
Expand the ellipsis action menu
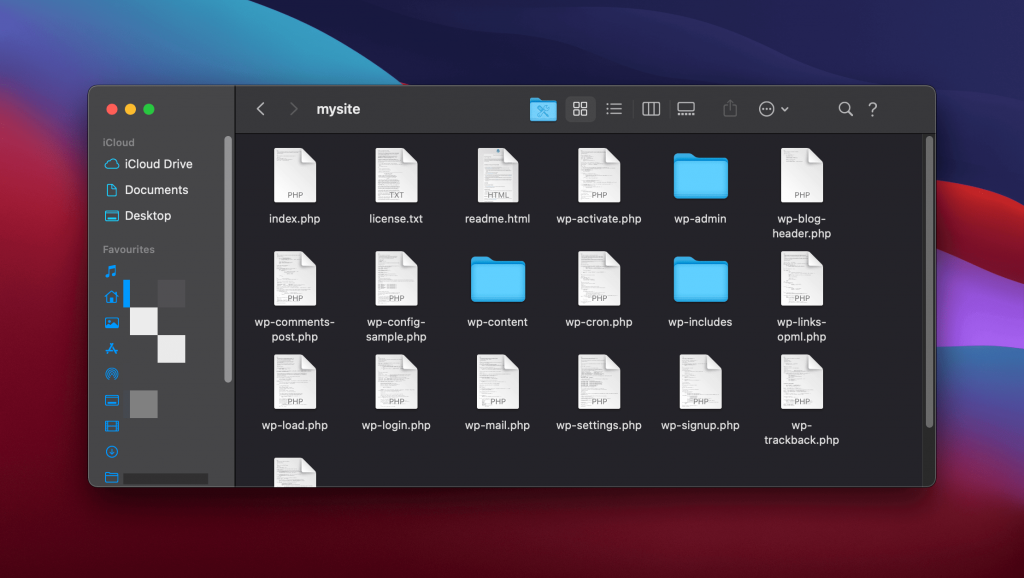pos(773,109)
